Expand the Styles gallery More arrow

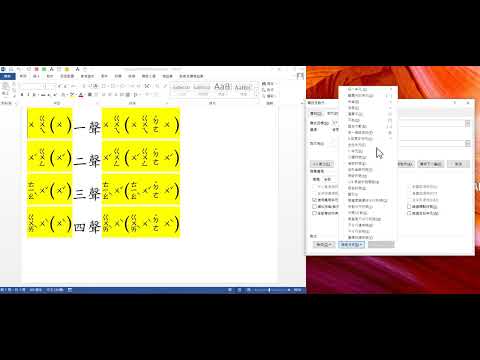[256, 95]
